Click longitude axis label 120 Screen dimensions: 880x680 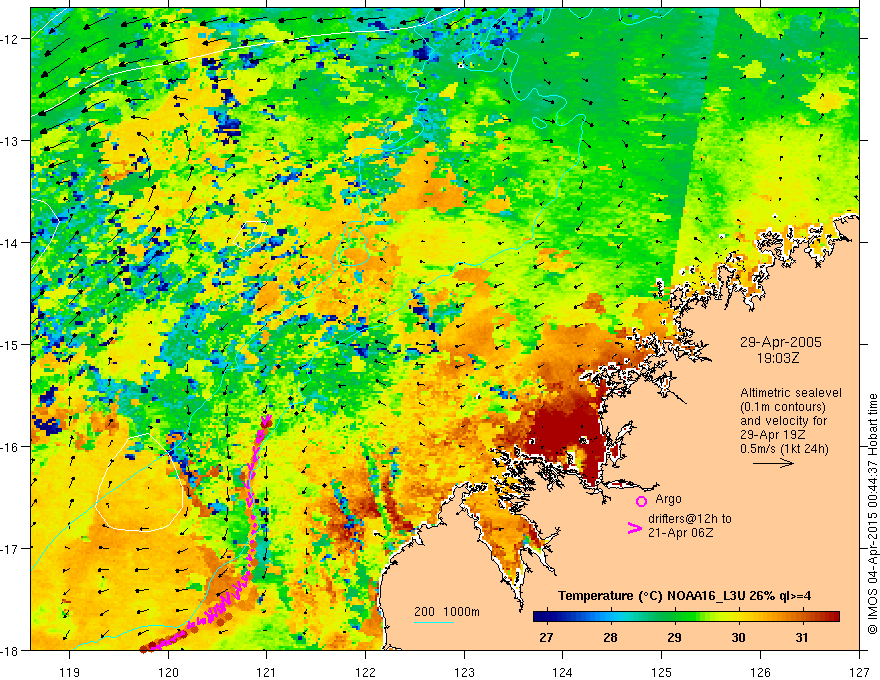coord(168,672)
